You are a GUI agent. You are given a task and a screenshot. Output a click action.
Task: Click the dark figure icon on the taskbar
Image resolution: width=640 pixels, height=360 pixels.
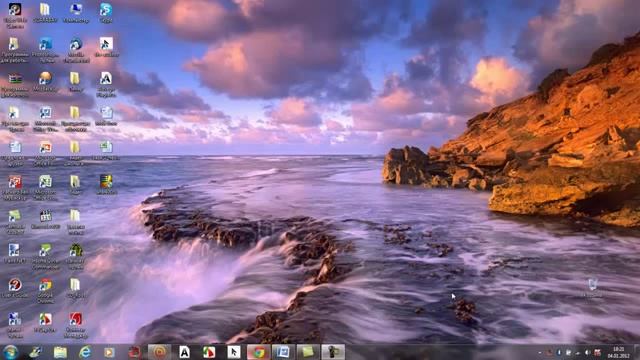tap(333, 352)
